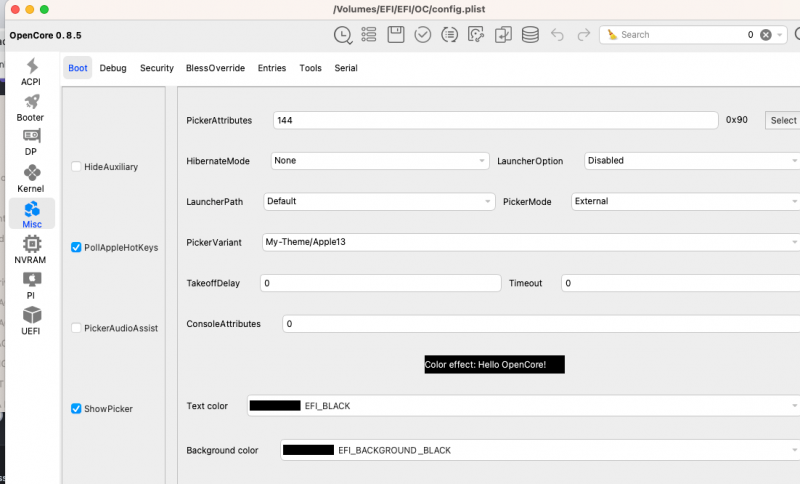Viewport: 800px width, 484px height.
Task: Select the Misc section in sidebar
Action: [x=32, y=214]
